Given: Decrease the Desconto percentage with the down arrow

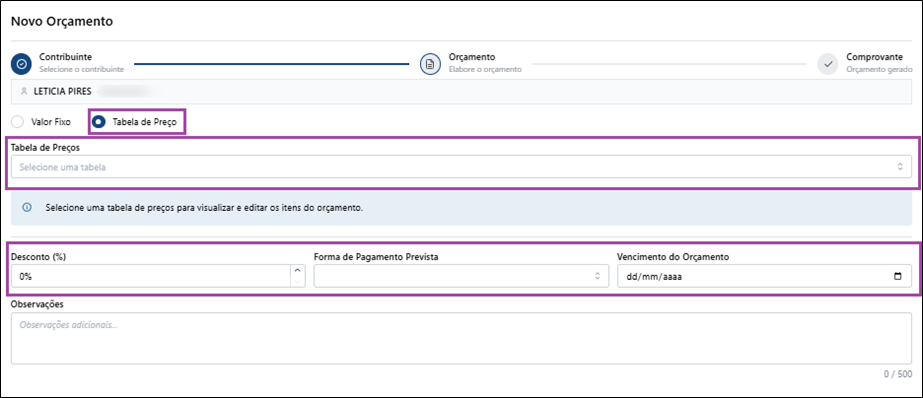Looking at the screenshot, I should [297, 281].
